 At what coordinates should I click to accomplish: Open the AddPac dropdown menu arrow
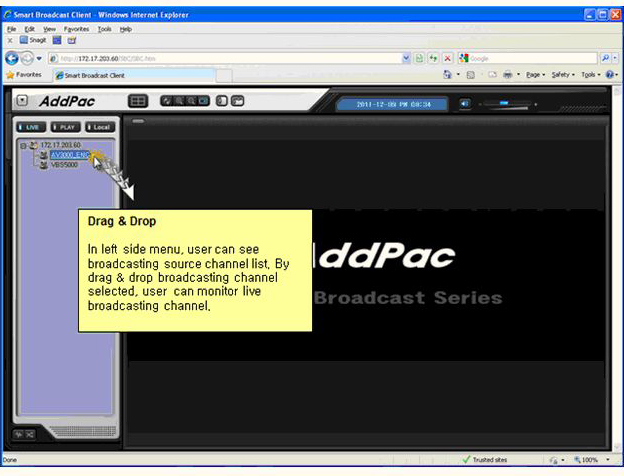[22, 101]
